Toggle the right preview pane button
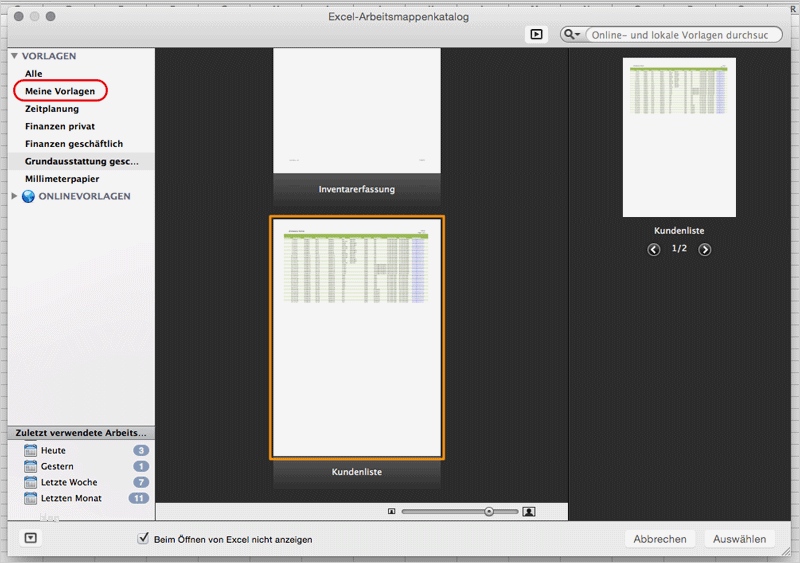This screenshot has width=800, height=563. click(x=536, y=34)
